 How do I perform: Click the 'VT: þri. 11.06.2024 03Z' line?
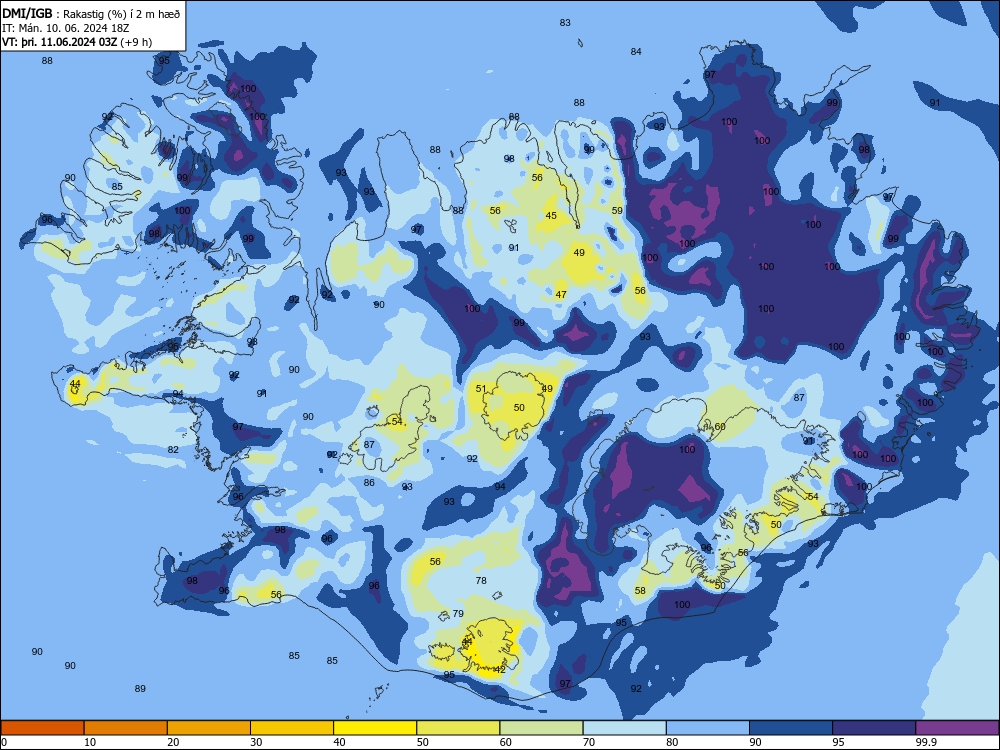(77, 42)
